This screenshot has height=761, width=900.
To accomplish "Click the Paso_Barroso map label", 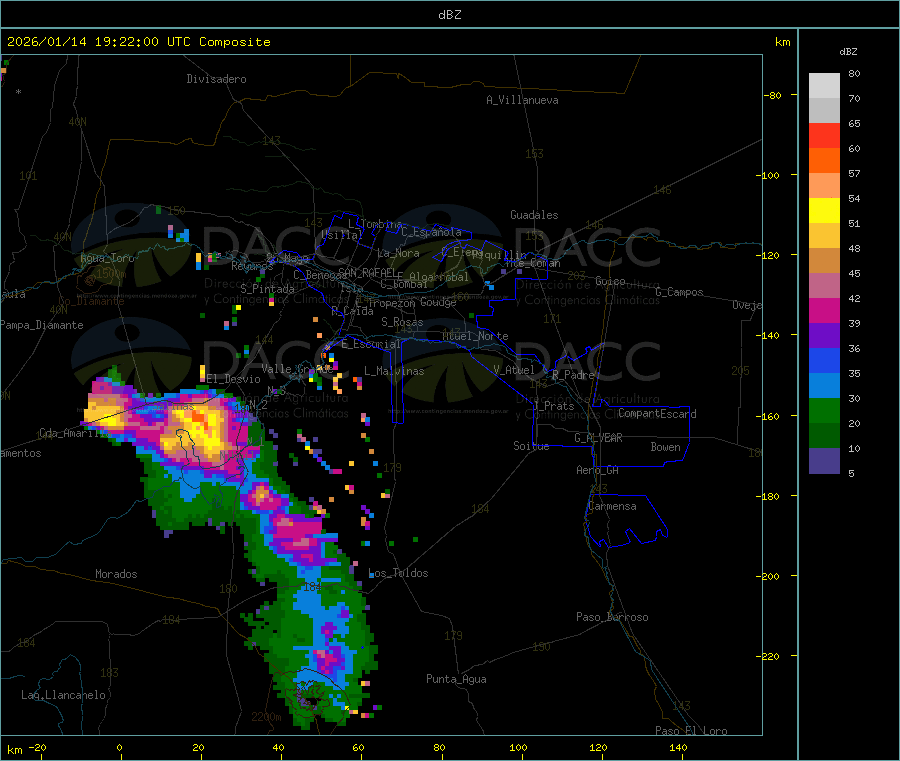I will click(x=612, y=617).
